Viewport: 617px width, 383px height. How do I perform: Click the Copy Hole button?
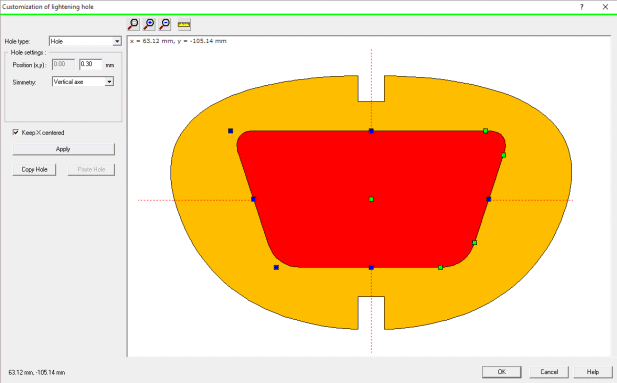(x=34, y=170)
